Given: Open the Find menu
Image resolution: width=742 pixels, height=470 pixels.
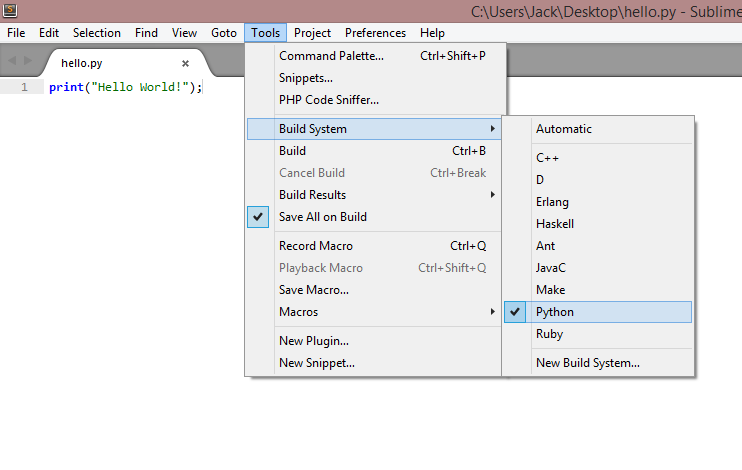Looking at the screenshot, I should 146,33.
